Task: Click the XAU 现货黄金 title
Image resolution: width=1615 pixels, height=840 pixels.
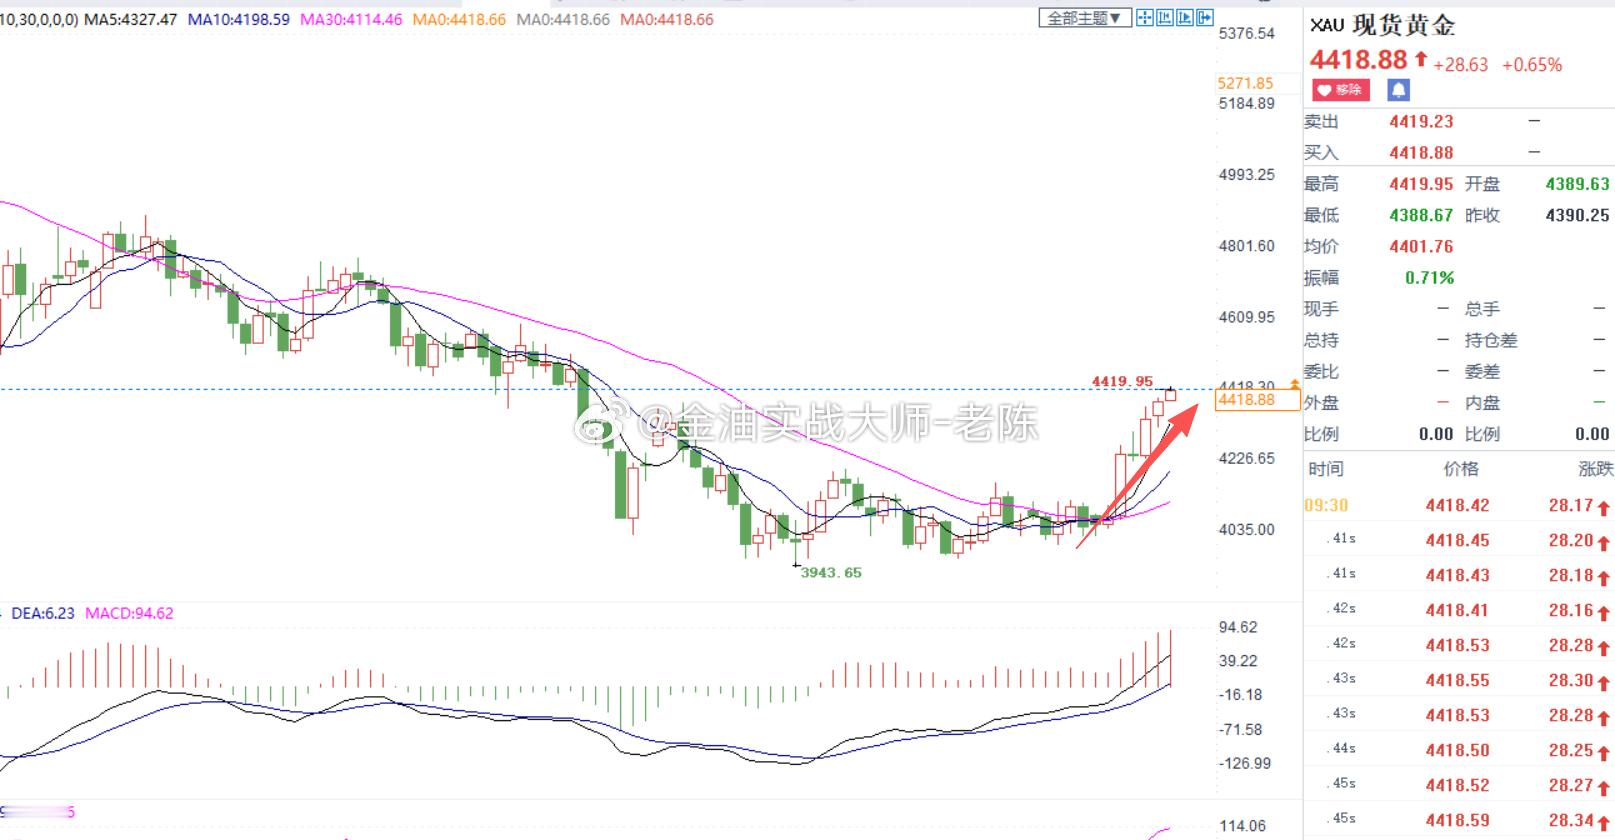Action: coord(1382,25)
